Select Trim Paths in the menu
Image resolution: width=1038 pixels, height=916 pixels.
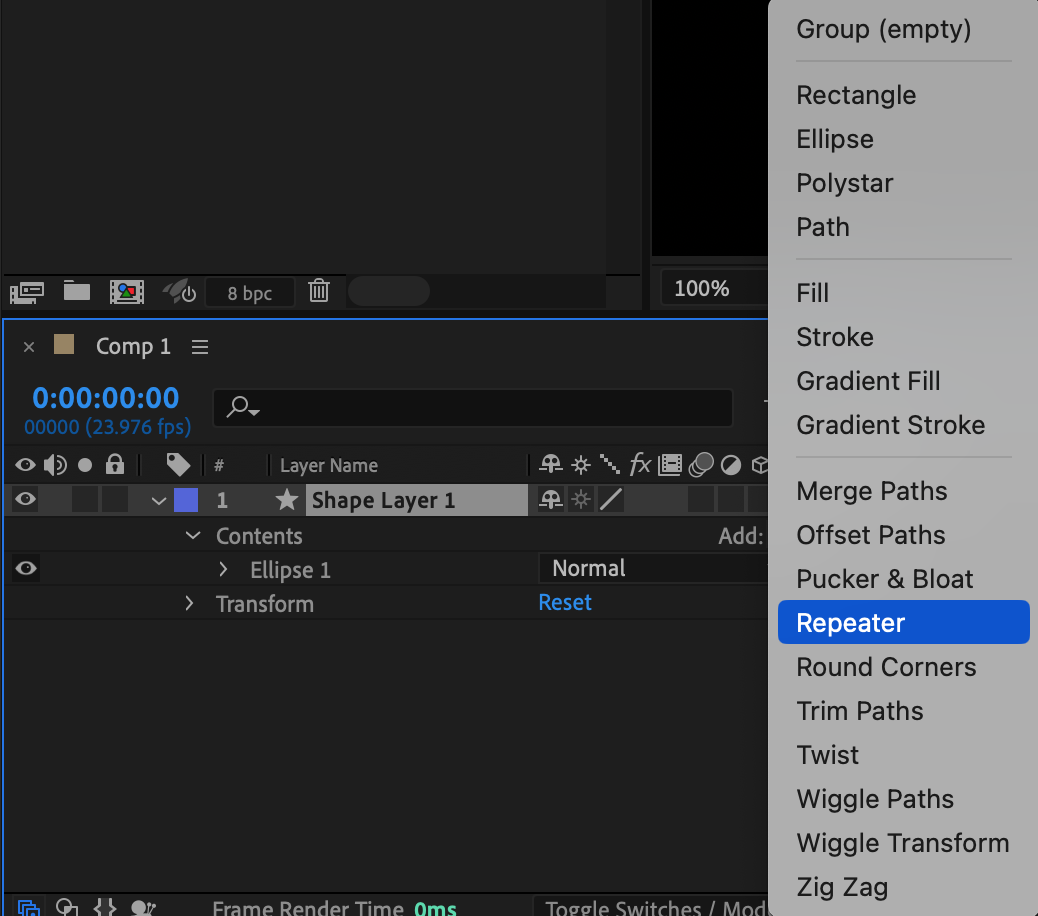pos(859,711)
